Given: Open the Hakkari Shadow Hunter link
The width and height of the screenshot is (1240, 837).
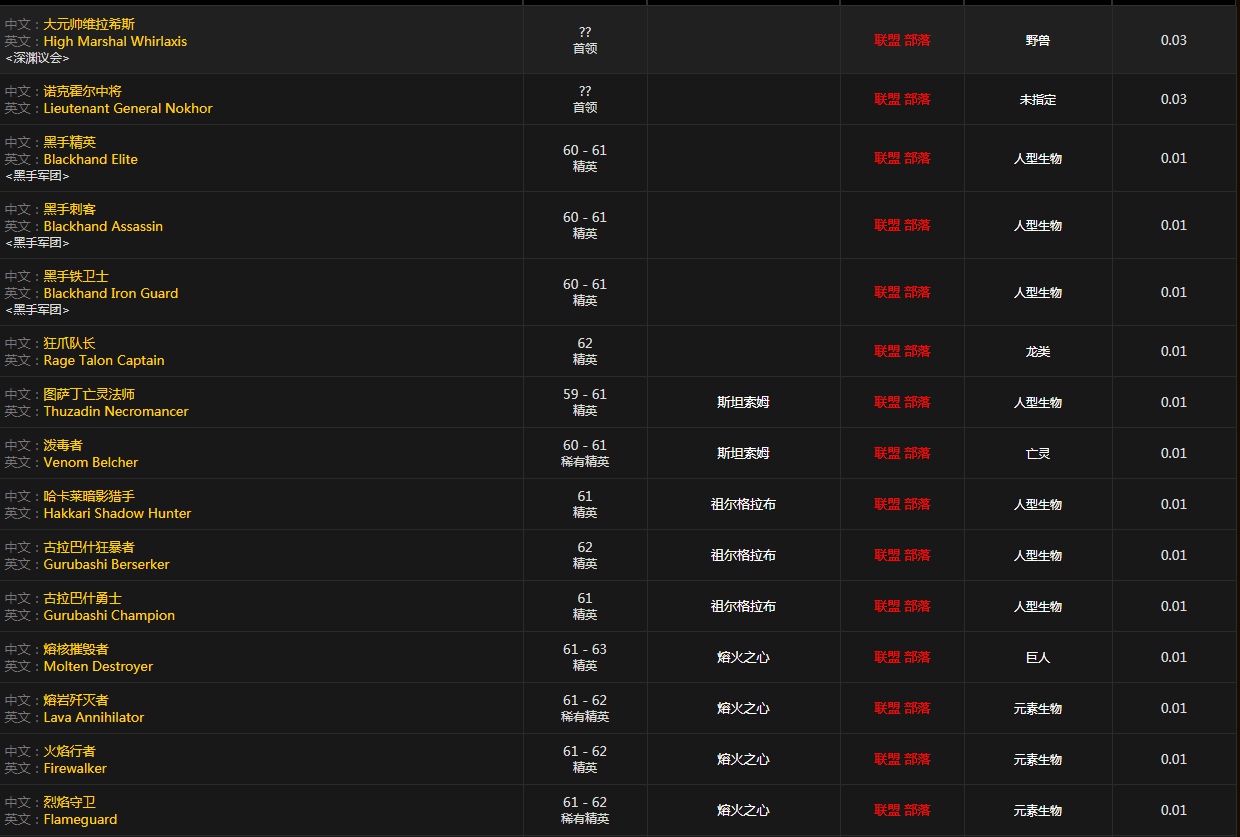Looking at the screenshot, I should [x=117, y=513].
